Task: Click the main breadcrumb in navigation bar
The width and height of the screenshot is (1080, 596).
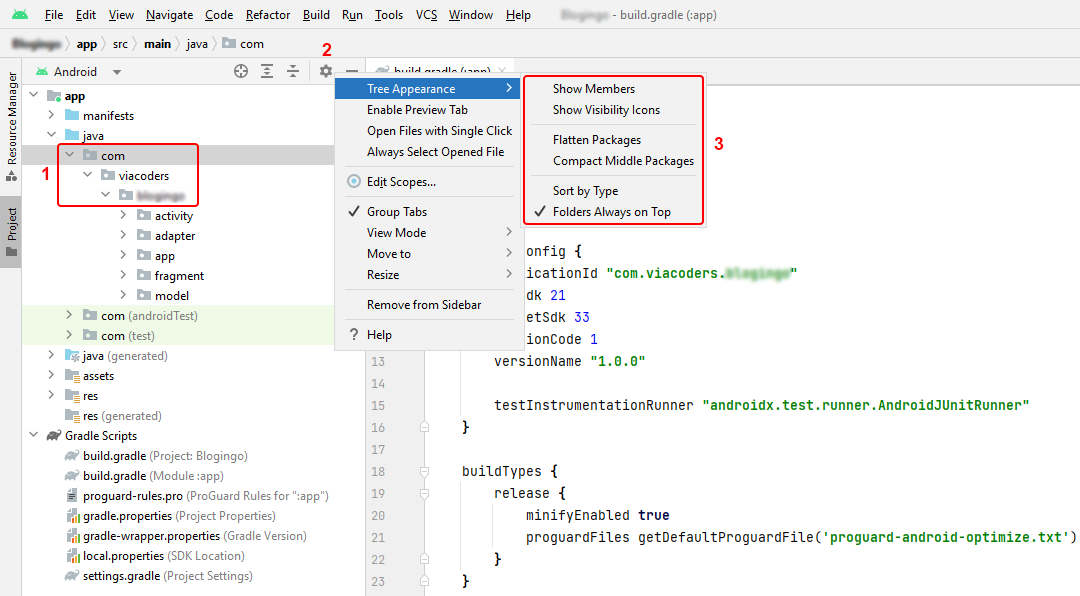Action: point(157,44)
